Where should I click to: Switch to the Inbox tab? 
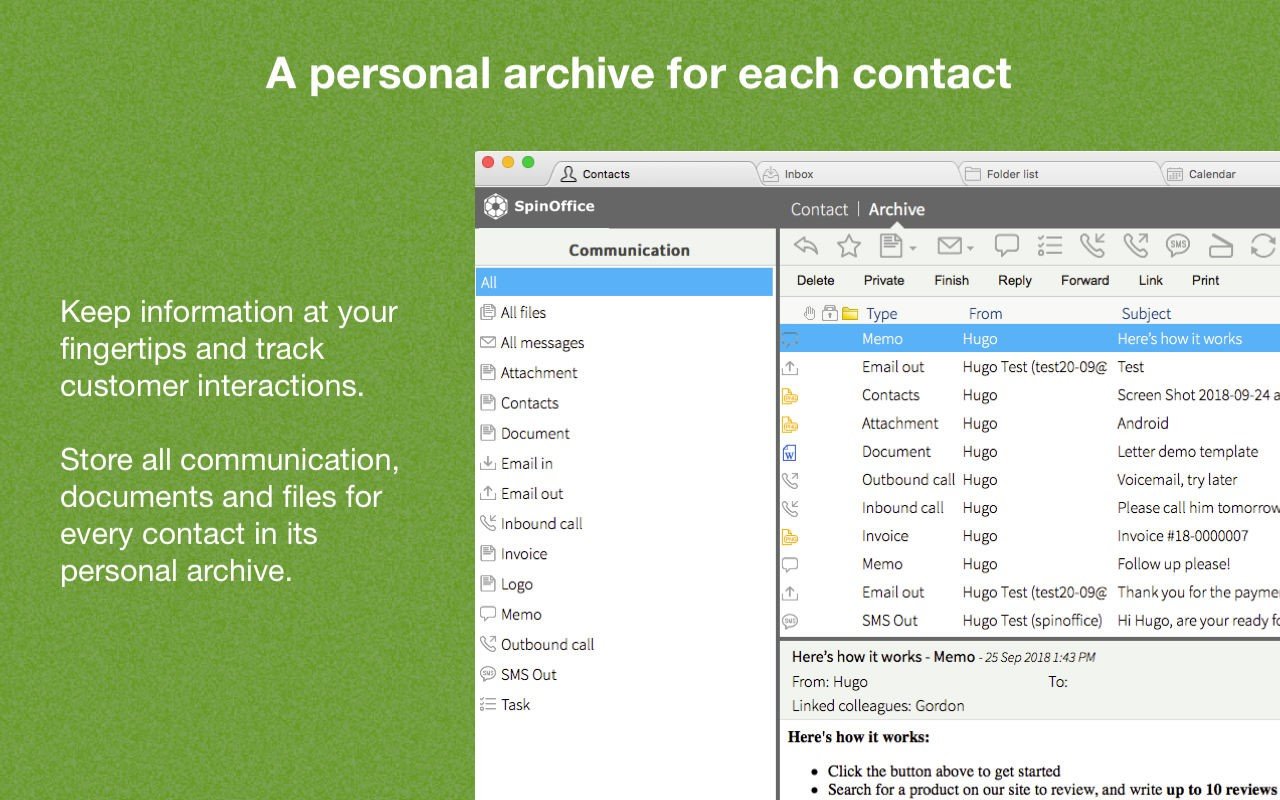point(858,174)
